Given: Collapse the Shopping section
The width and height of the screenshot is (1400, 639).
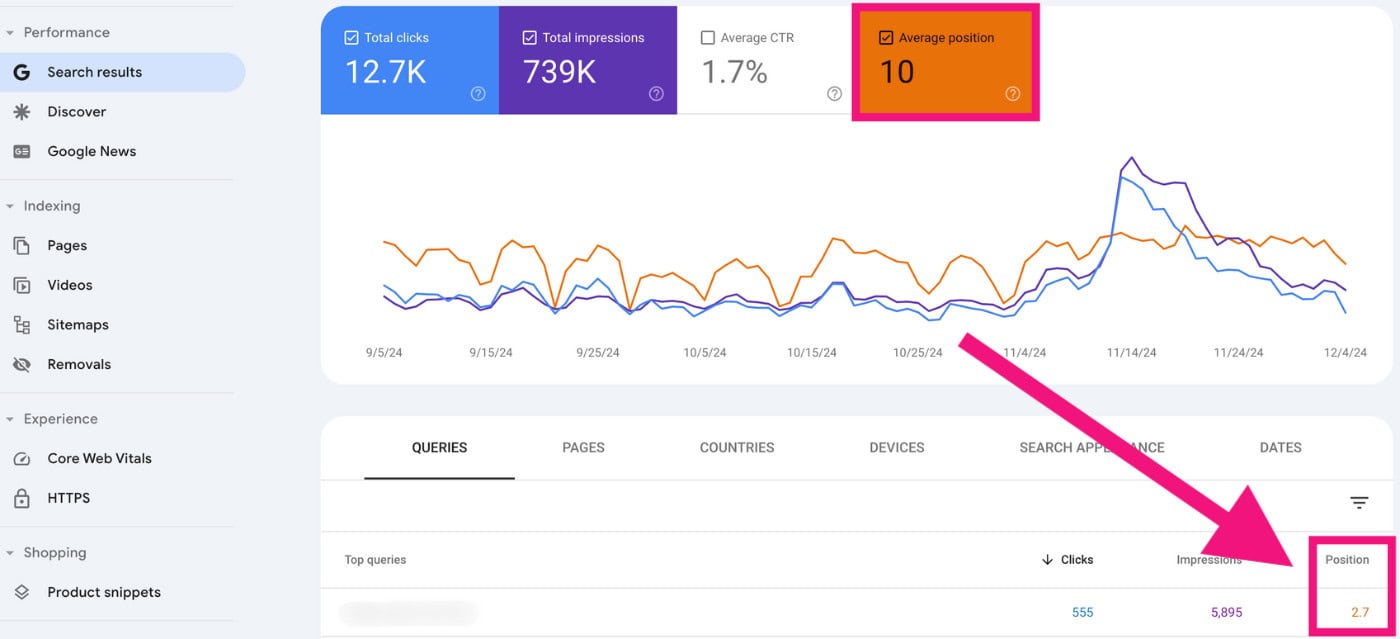Looking at the screenshot, I should pyautogui.click(x=10, y=553).
